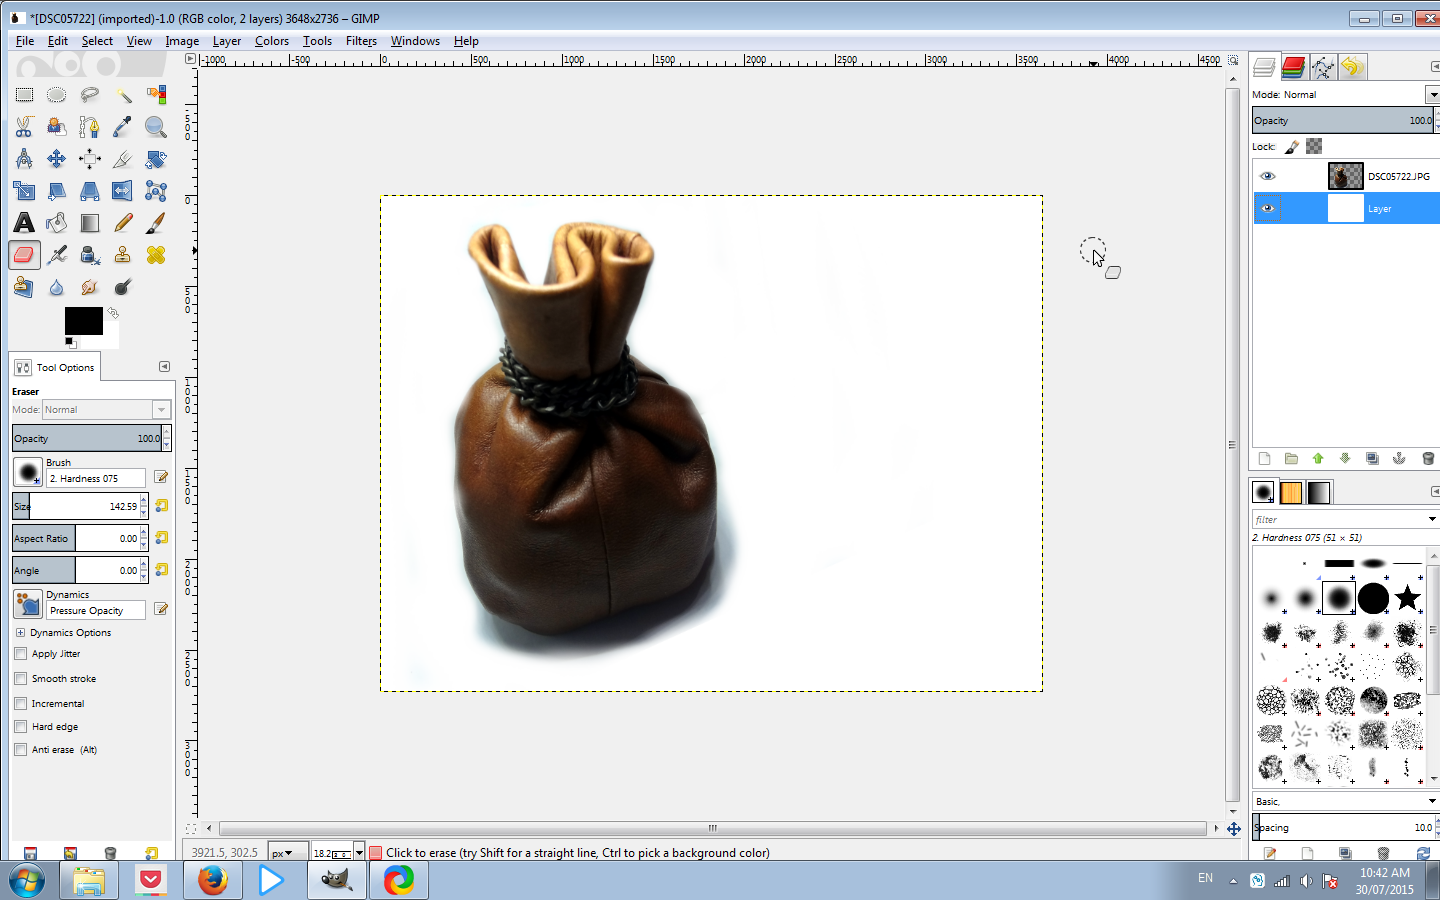Select the Clone stamp tool
Viewport: 1440px width, 900px height.
click(x=123, y=255)
